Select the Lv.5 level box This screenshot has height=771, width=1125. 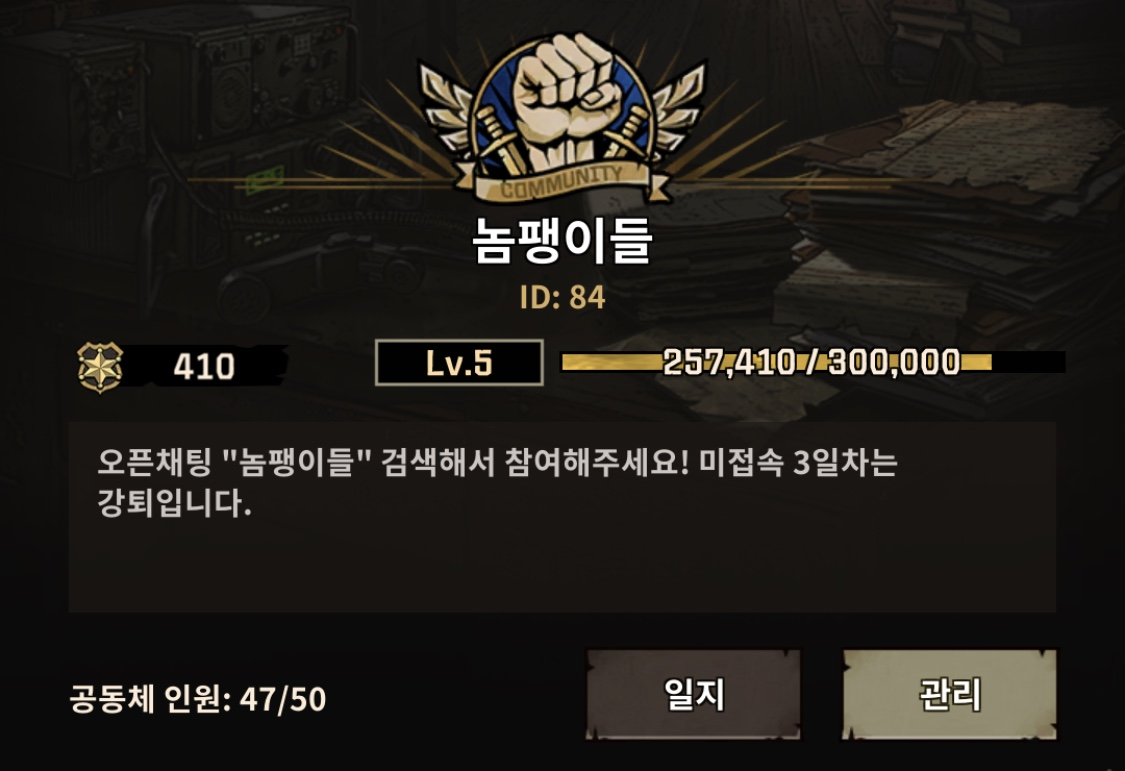pos(459,363)
